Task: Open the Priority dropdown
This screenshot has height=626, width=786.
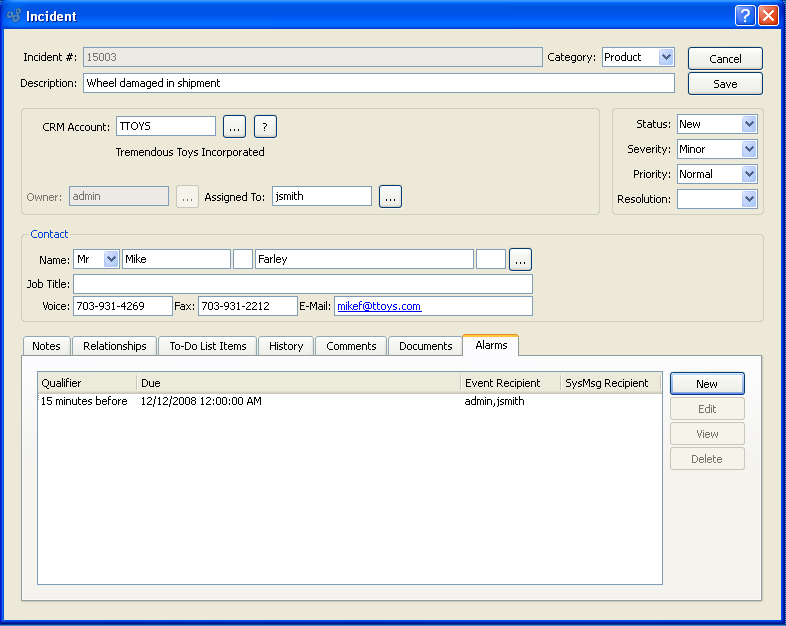Action: 749,174
